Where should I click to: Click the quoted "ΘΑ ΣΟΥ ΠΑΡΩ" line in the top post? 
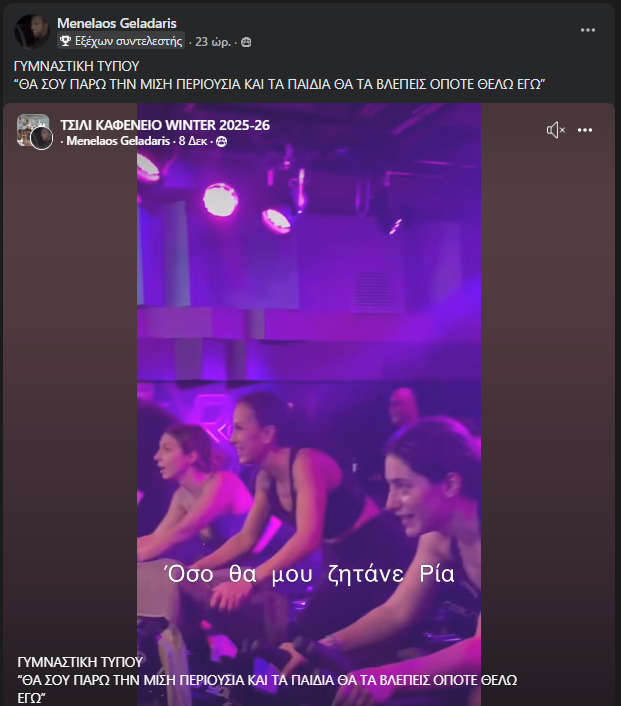pyautogui.click(x=279, y=84)
